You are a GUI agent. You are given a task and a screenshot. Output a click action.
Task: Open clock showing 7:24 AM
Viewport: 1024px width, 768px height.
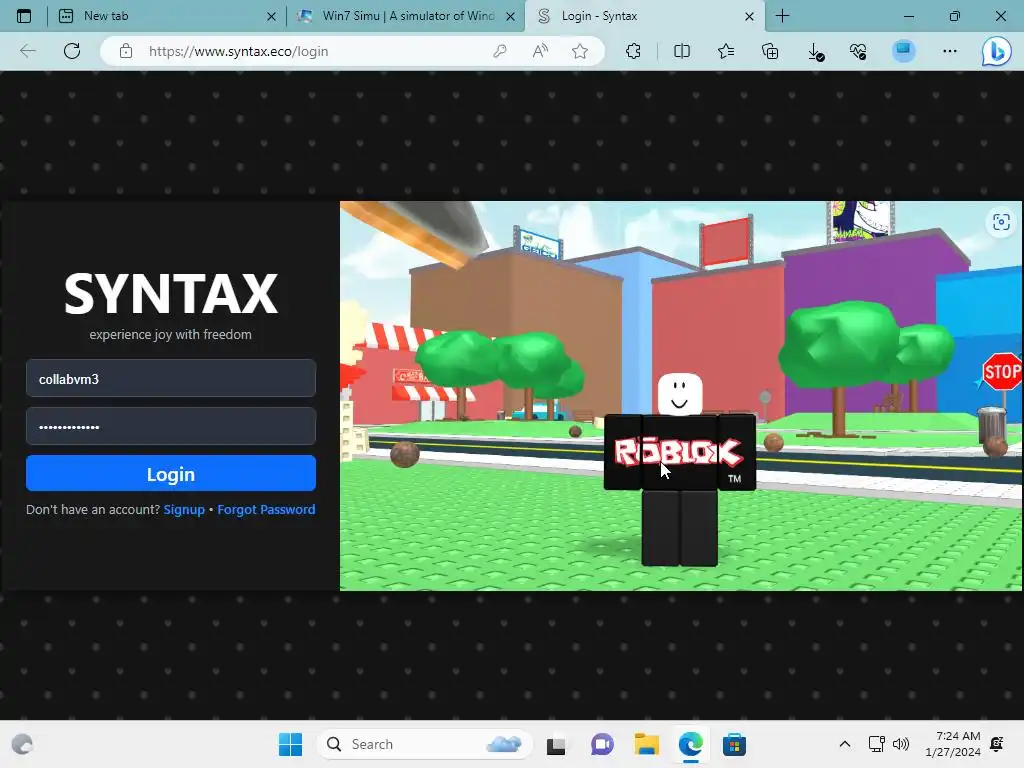pyautogui.click(x=953, y=744)
